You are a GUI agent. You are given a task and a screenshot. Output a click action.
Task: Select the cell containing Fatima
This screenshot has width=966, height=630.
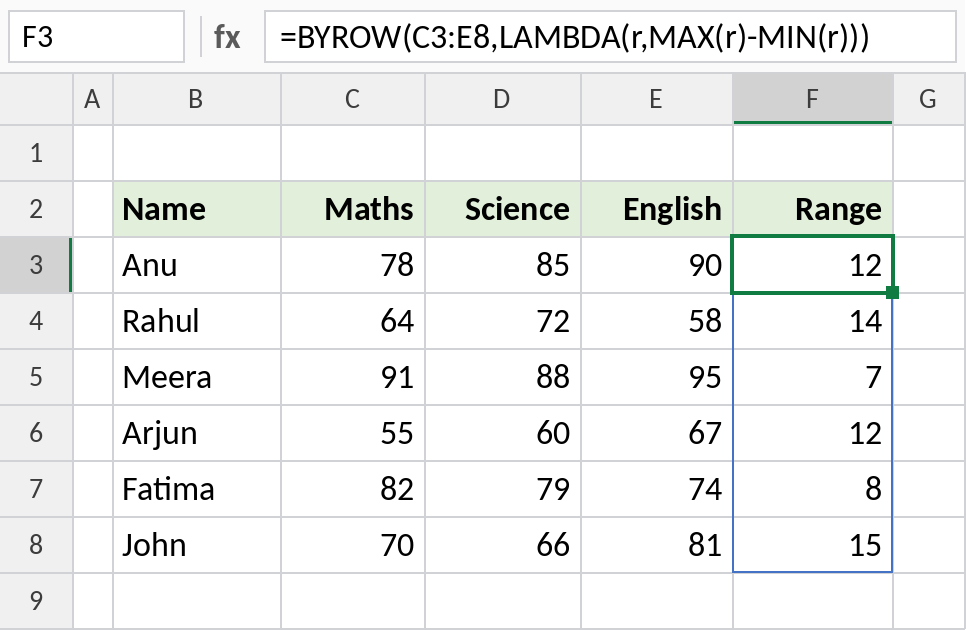coord(197,489)
